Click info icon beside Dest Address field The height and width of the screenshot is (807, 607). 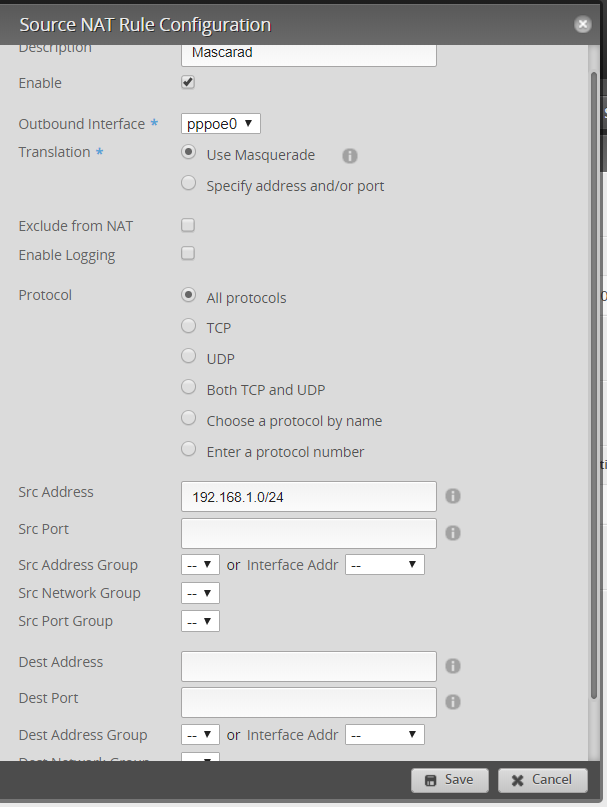click(453, 666)
